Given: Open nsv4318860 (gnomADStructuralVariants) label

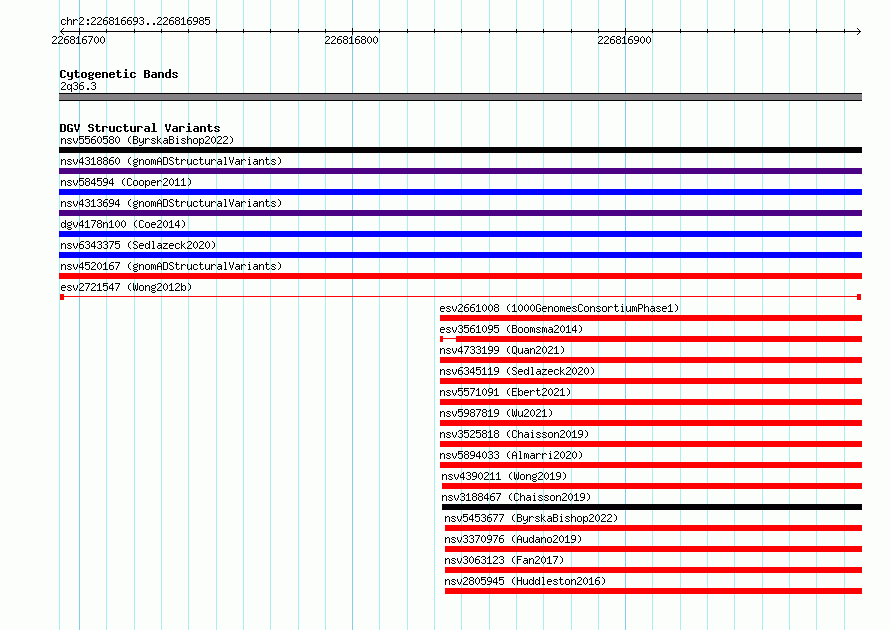Looking at the screenshot, I should pos(171,161).
